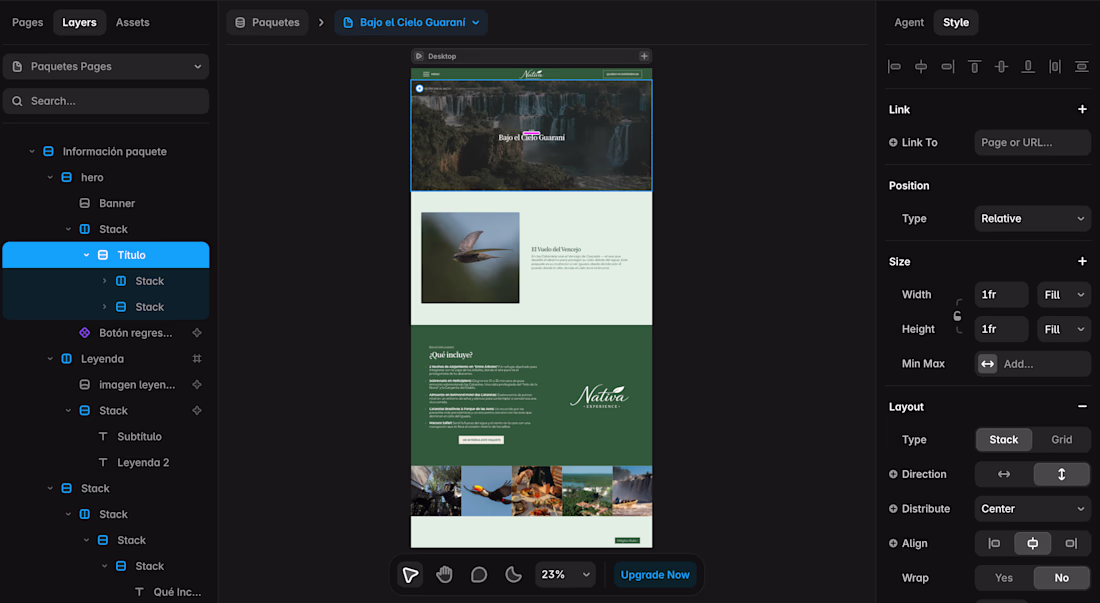Select the hand pan tool
The width and height of the screenshot is (1100, 603).
pos(445,575)
